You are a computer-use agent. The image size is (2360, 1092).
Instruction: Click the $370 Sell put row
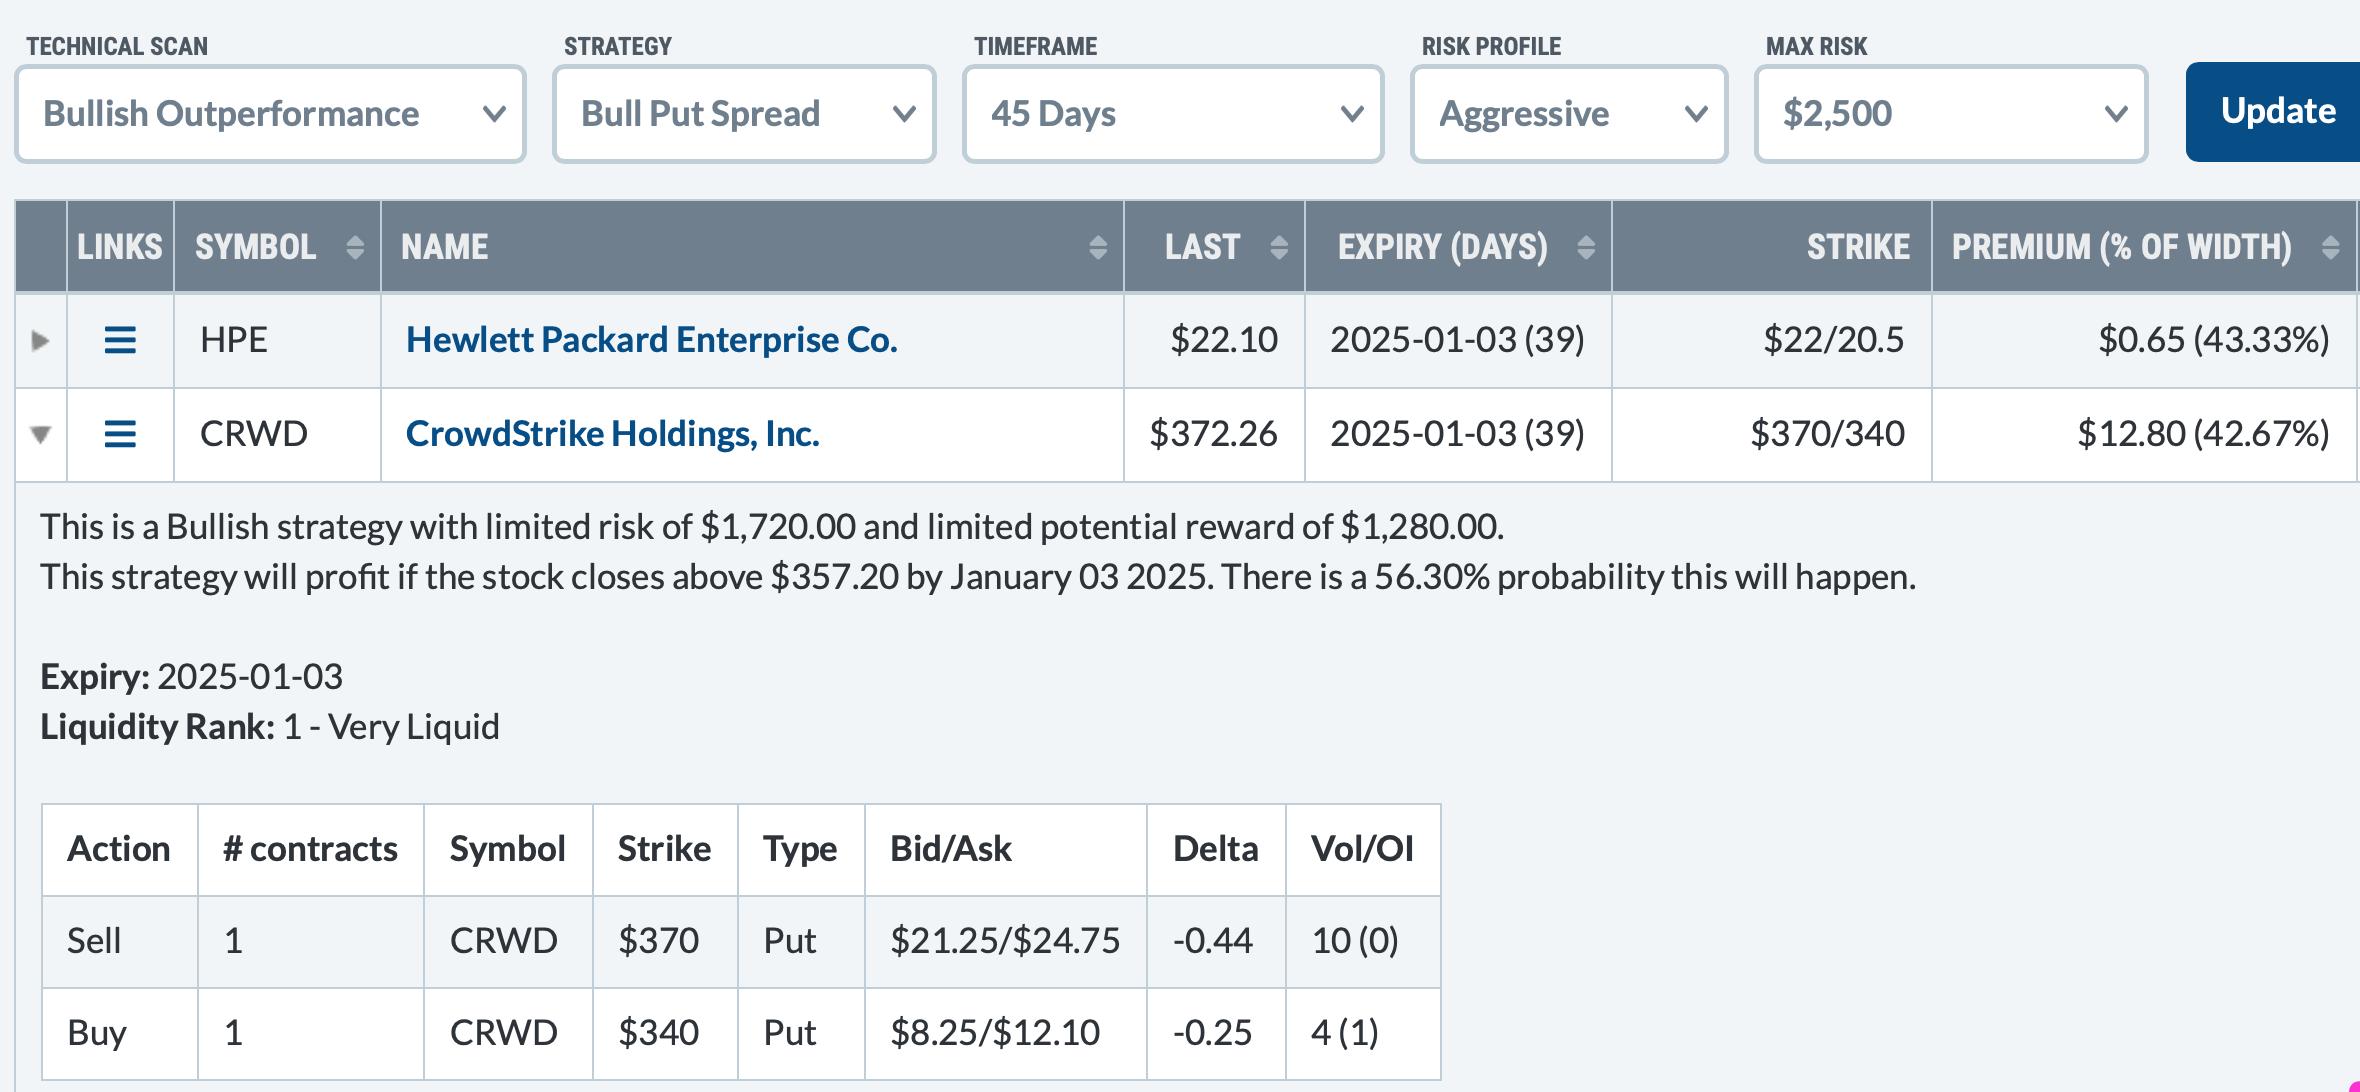click(x=740, y=941)
